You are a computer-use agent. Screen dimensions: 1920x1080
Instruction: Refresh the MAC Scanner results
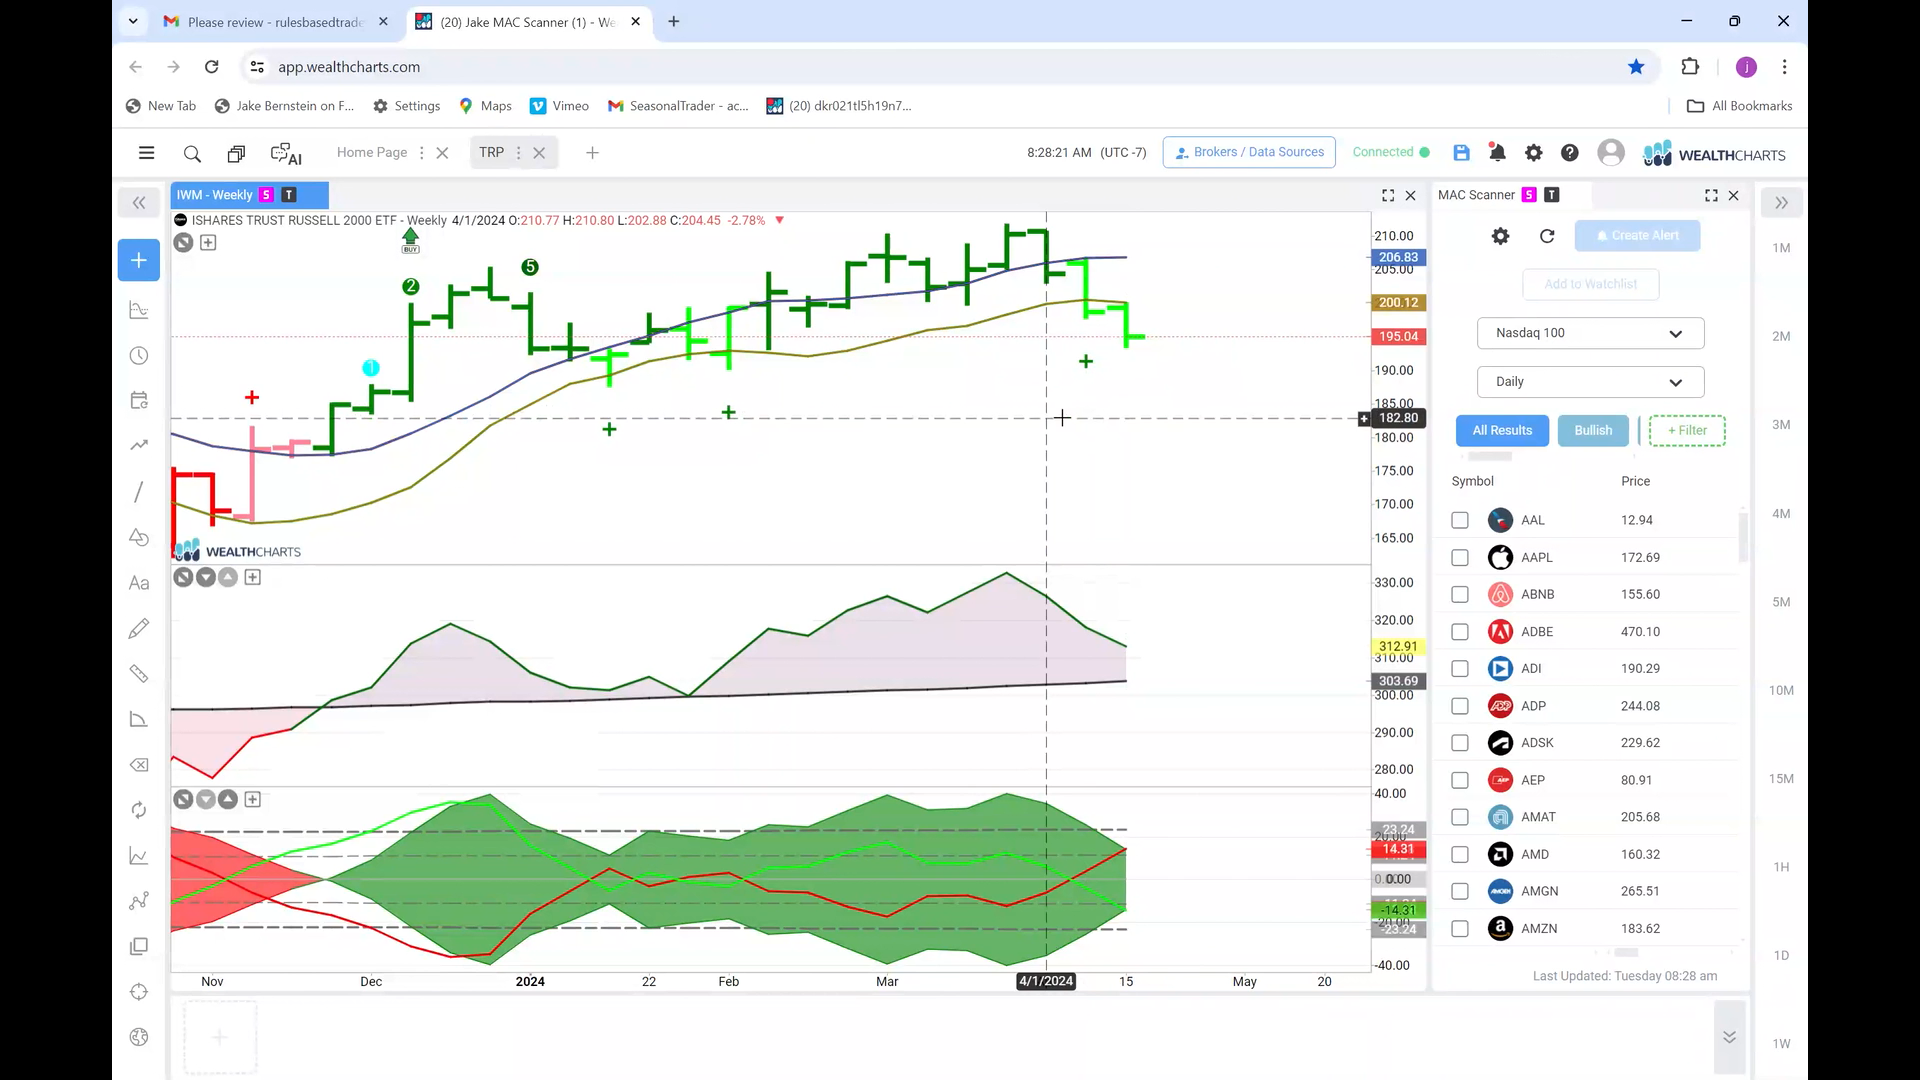[x=1547, y=236]
